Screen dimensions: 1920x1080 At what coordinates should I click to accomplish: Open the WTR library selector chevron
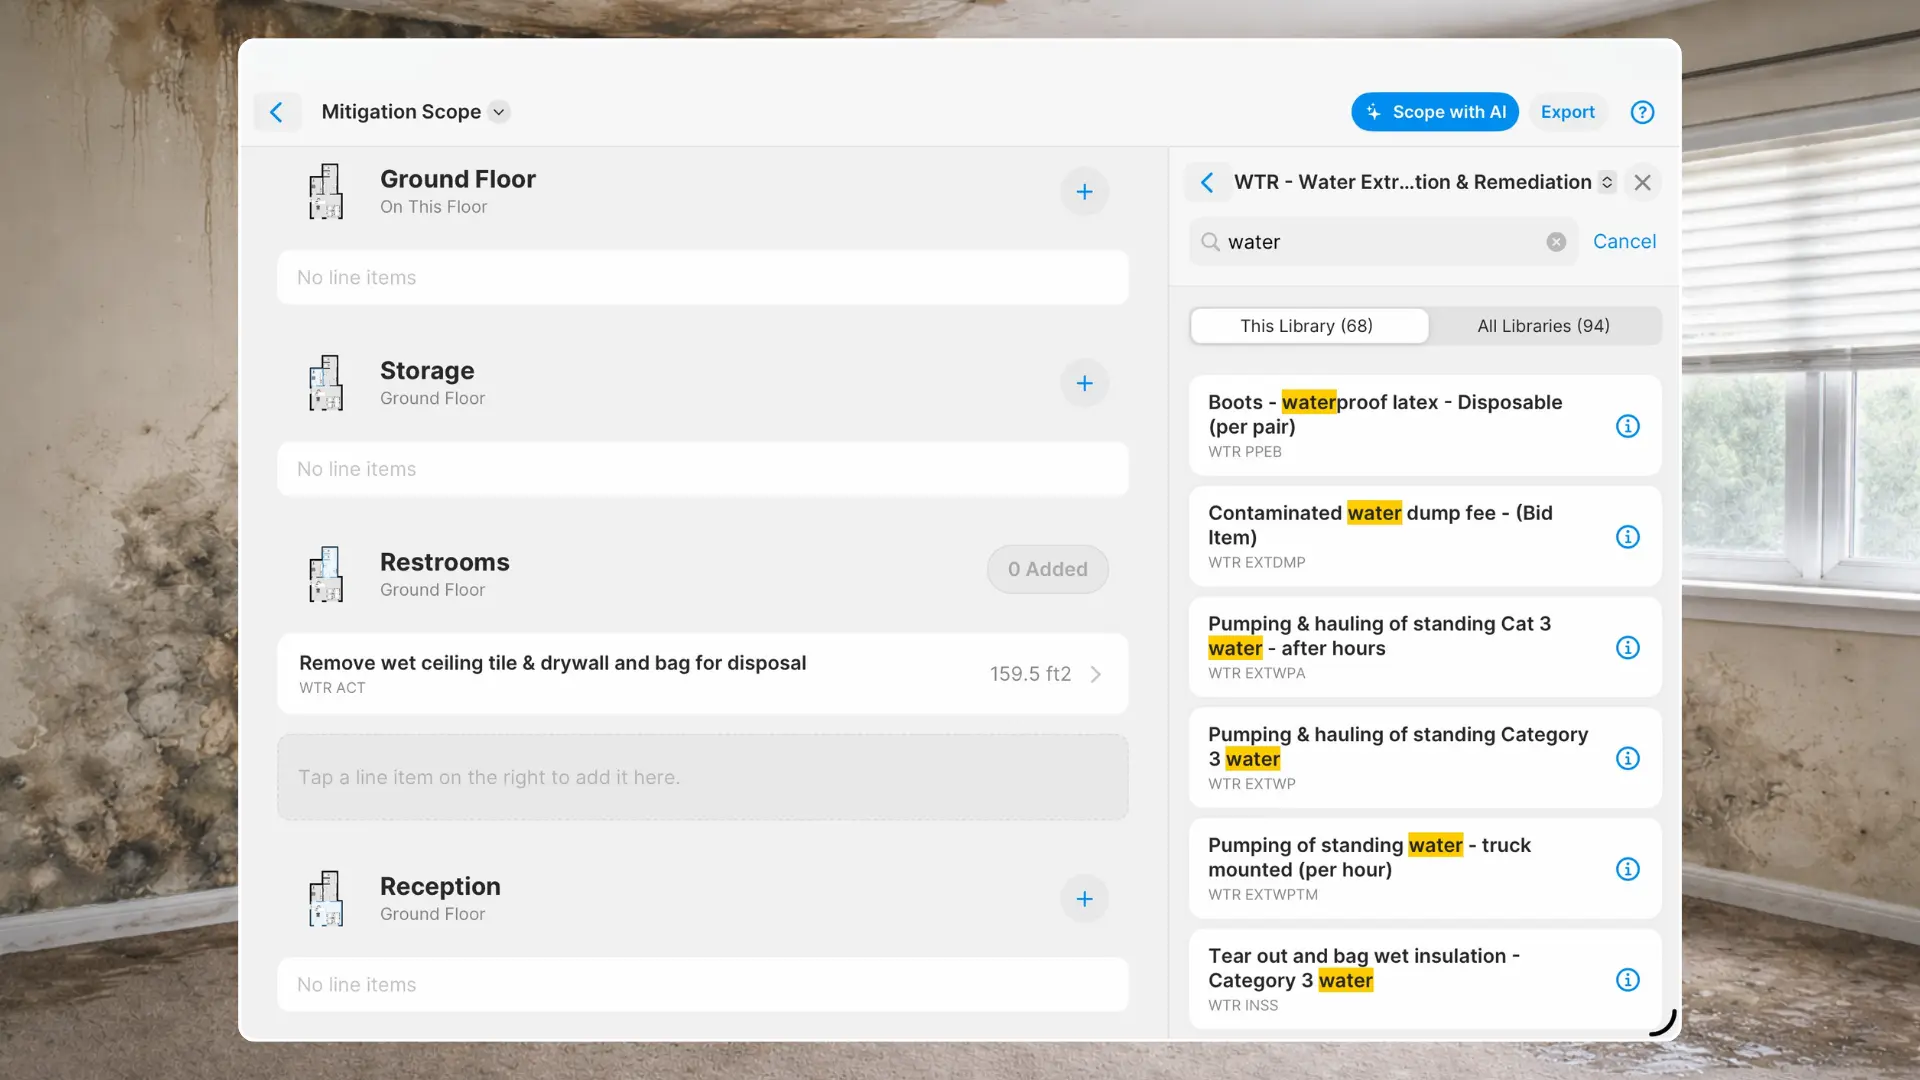coord(1607,182)
